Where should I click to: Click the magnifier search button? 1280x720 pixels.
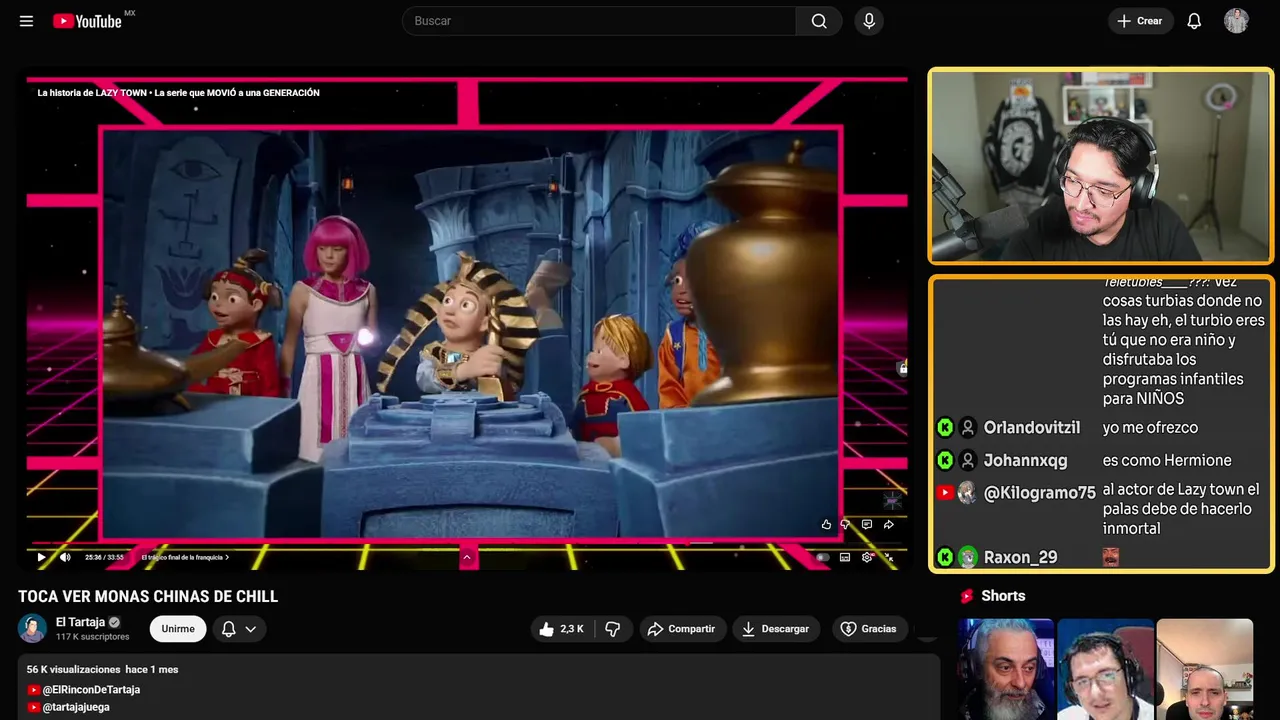[x=819, y=21]
